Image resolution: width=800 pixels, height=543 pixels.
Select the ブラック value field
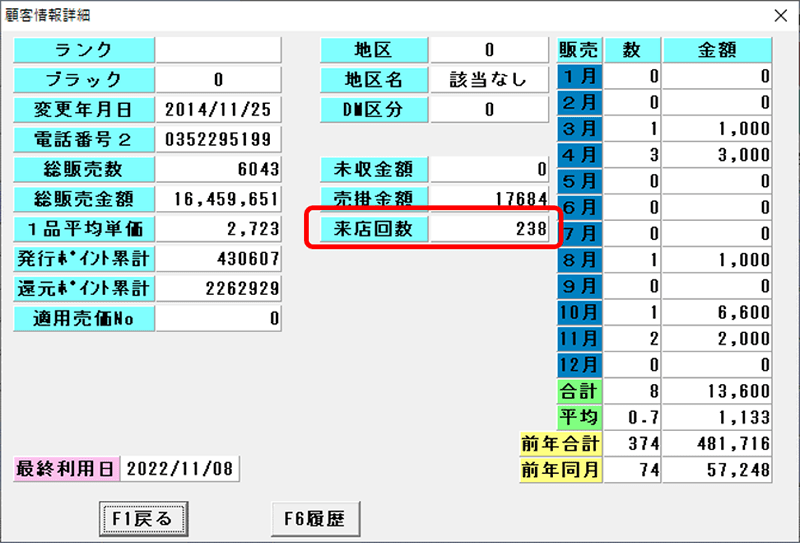[219, 80]
